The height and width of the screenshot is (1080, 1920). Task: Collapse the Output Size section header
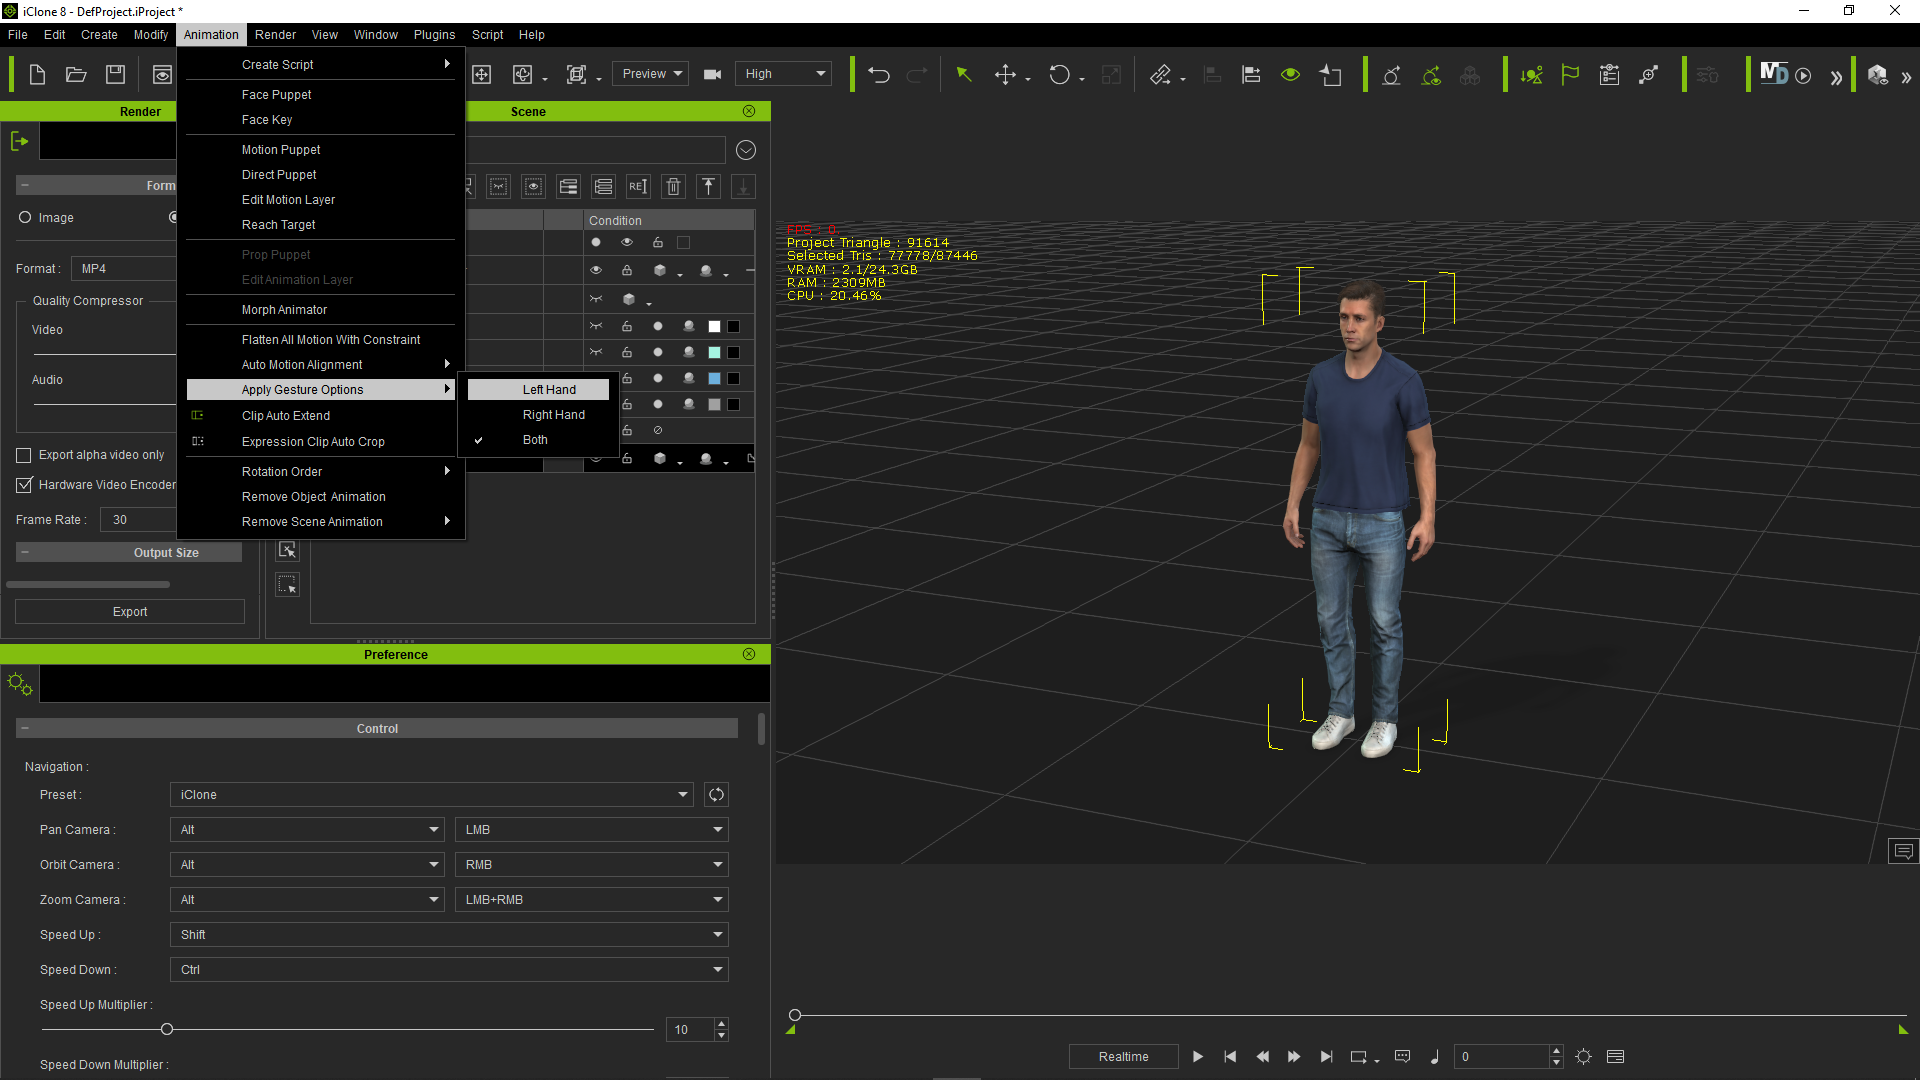pos(129,553)
